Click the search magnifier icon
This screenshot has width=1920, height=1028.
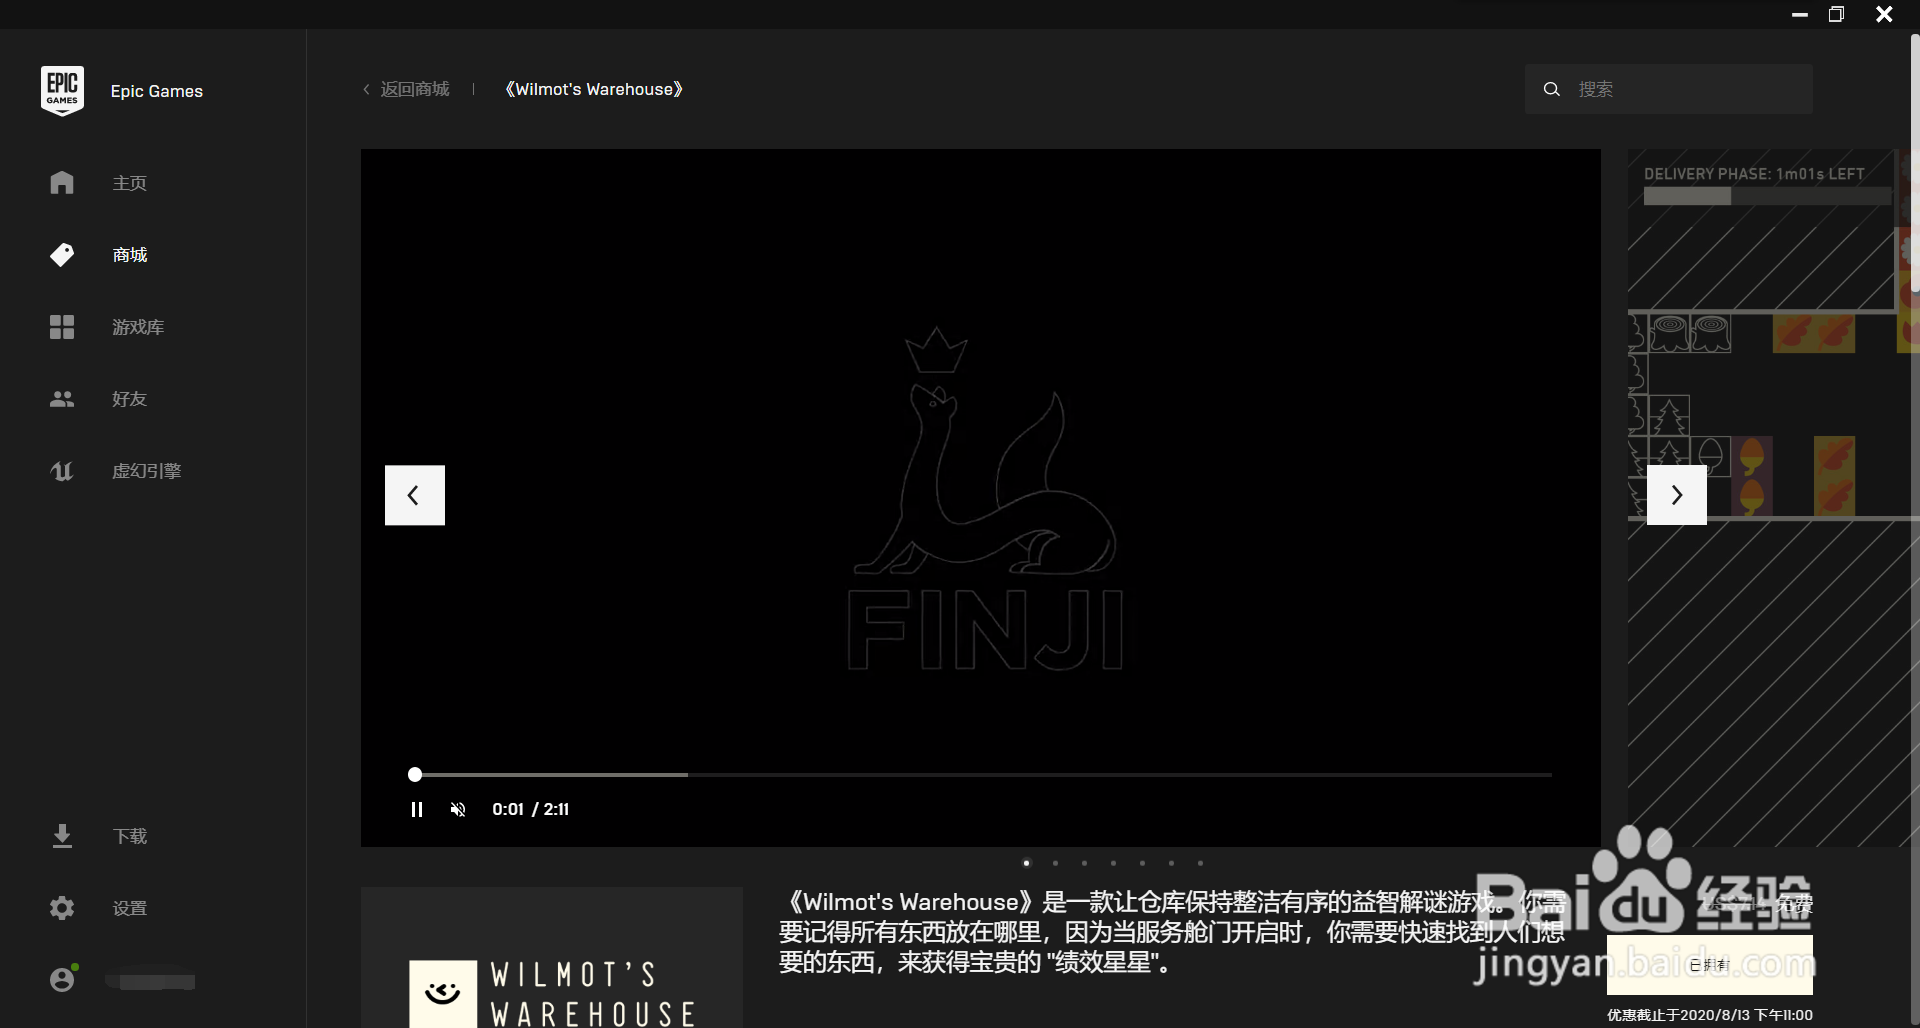coord(1551,89)
